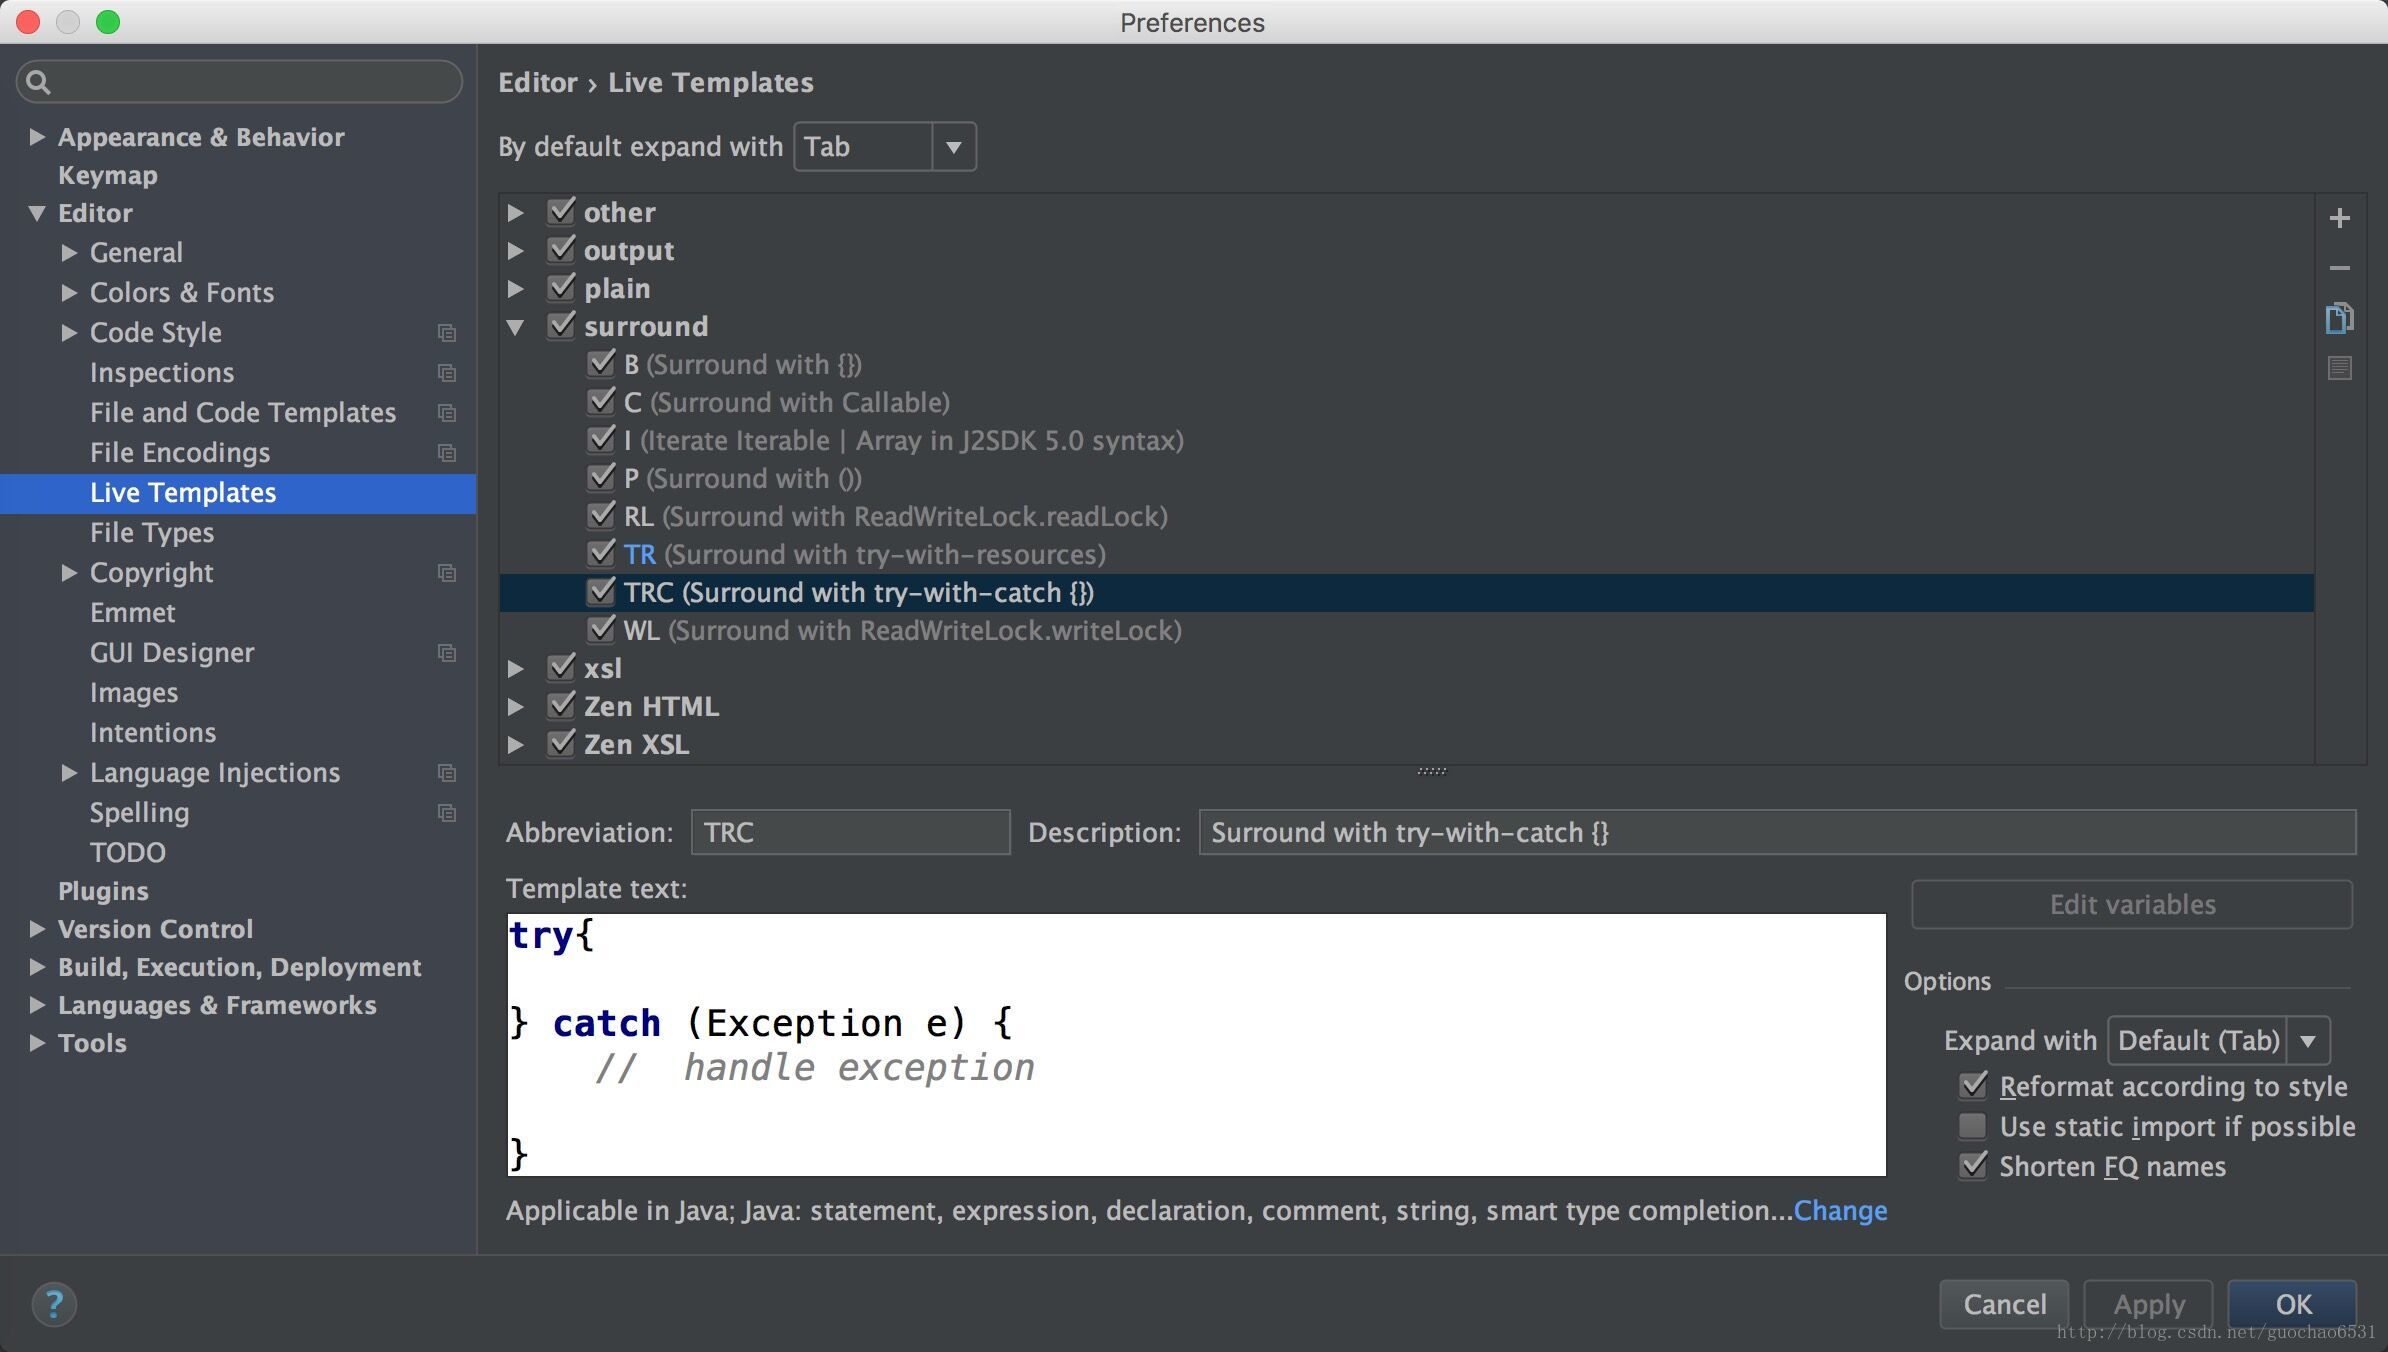Viewport: 2388px width, 1352px height.
Task: Expand the Code Style node arrow
Action: pos(69,333)
